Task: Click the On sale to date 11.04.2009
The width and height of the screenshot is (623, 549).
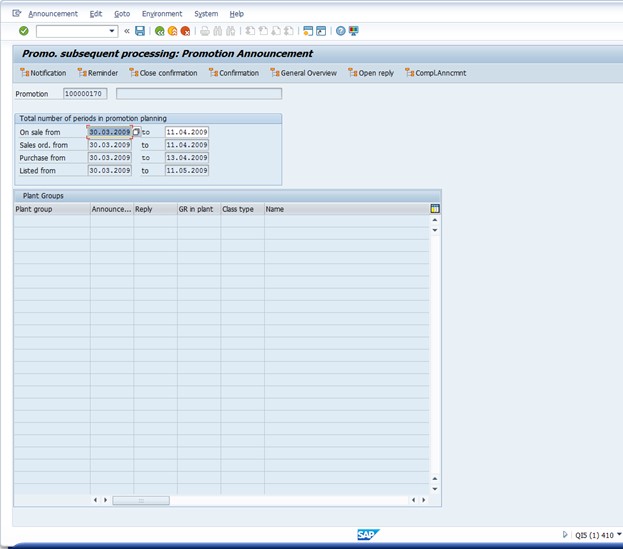Action: coord(187,132)
